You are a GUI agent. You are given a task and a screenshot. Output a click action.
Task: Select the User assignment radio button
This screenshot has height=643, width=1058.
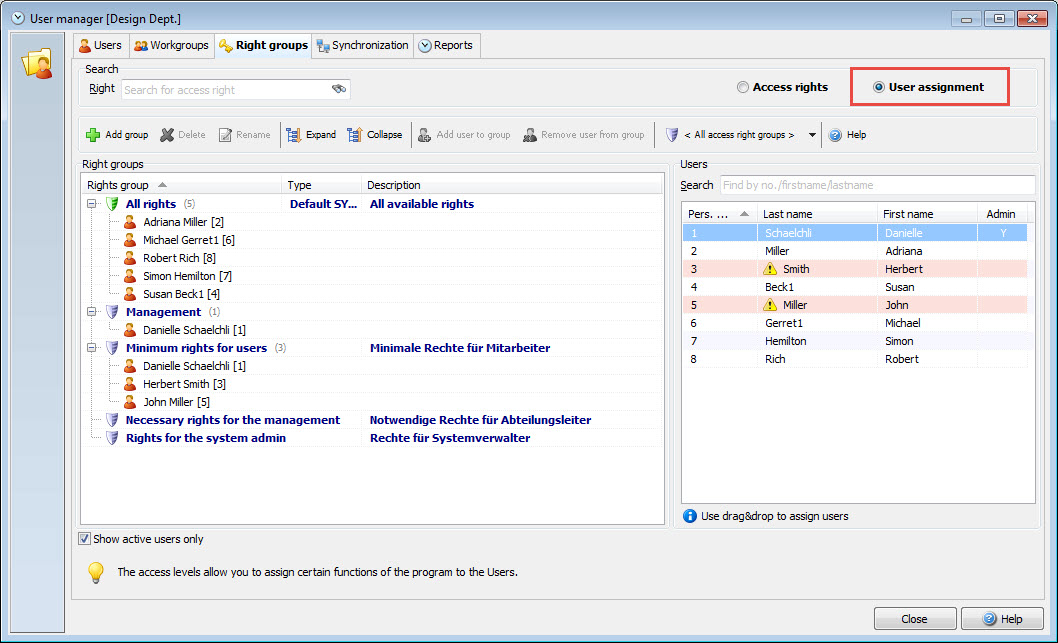click(x=879, y=88)
